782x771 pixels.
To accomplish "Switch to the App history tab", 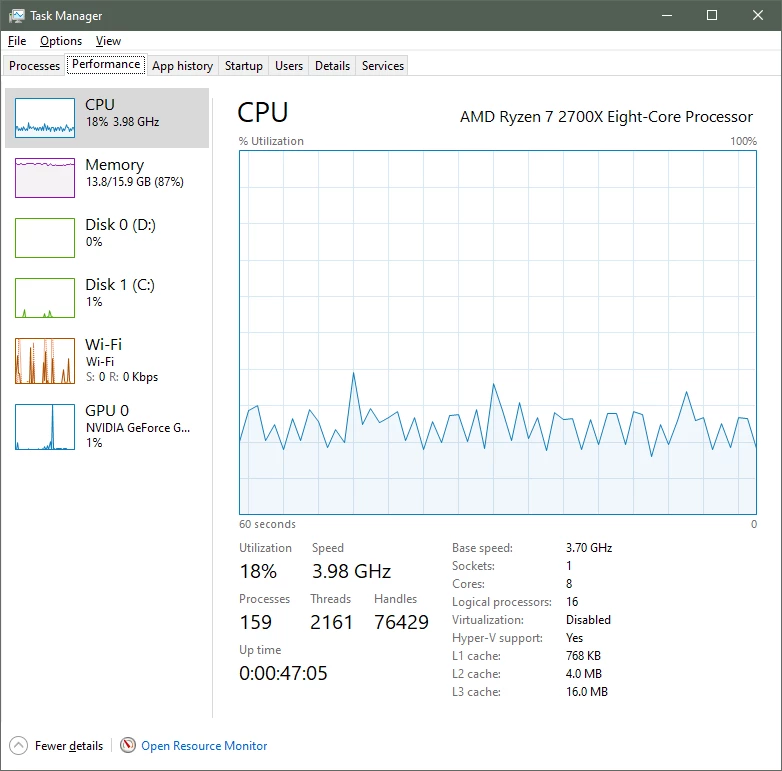I will (x=183, y=66).
